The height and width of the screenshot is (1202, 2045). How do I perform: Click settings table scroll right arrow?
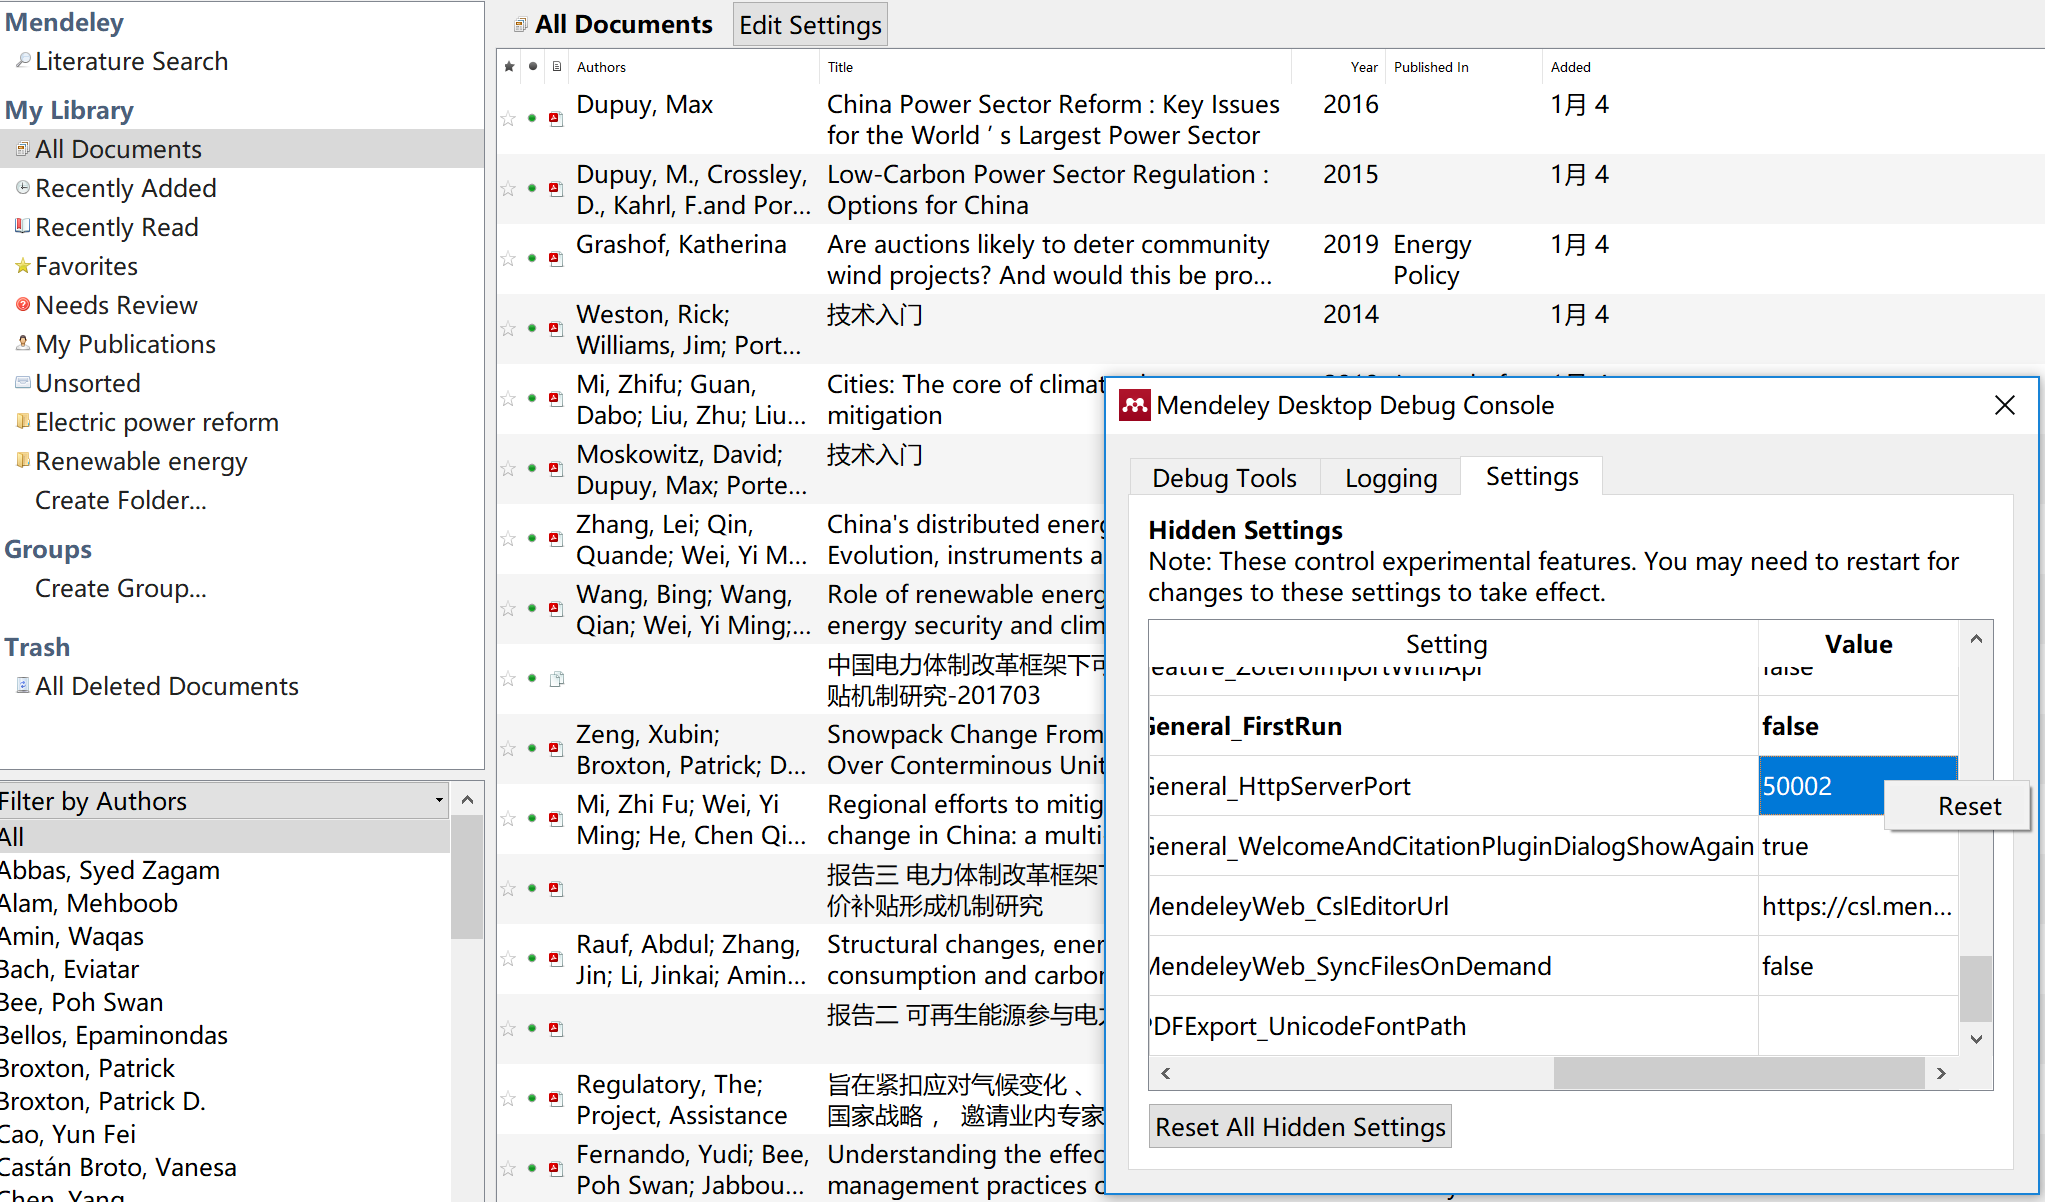tap(1941, 1073)
